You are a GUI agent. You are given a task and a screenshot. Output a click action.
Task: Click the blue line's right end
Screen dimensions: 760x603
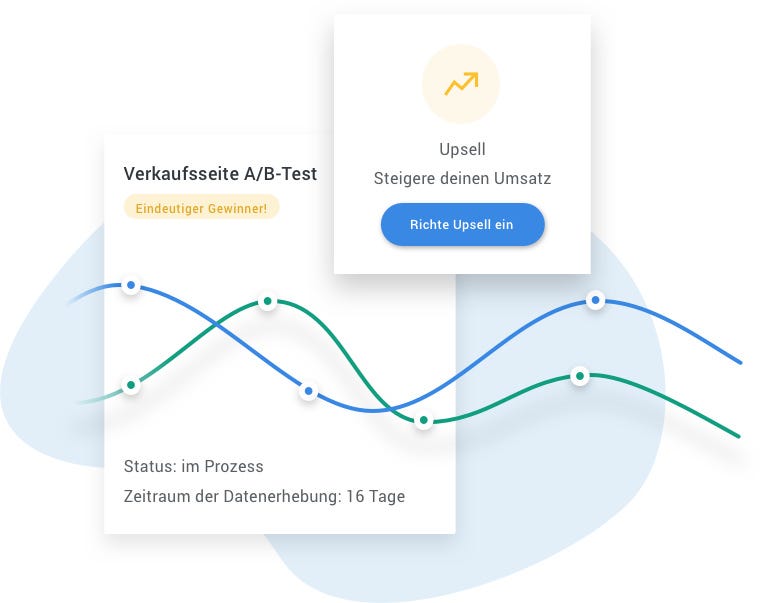[x=738, y=361]
